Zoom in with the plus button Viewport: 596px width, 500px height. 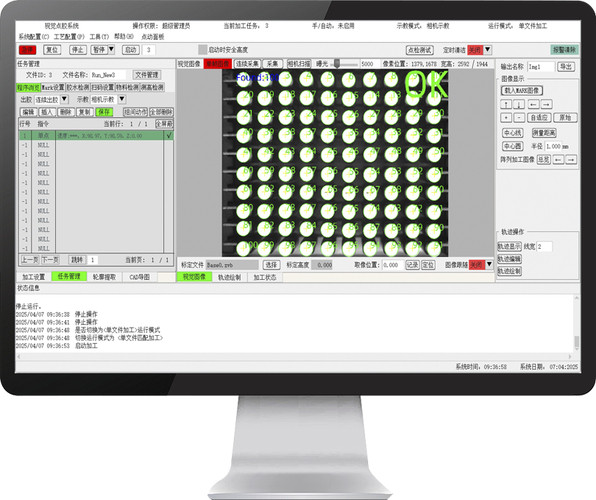pyautogui.click(x=506, y=118)
